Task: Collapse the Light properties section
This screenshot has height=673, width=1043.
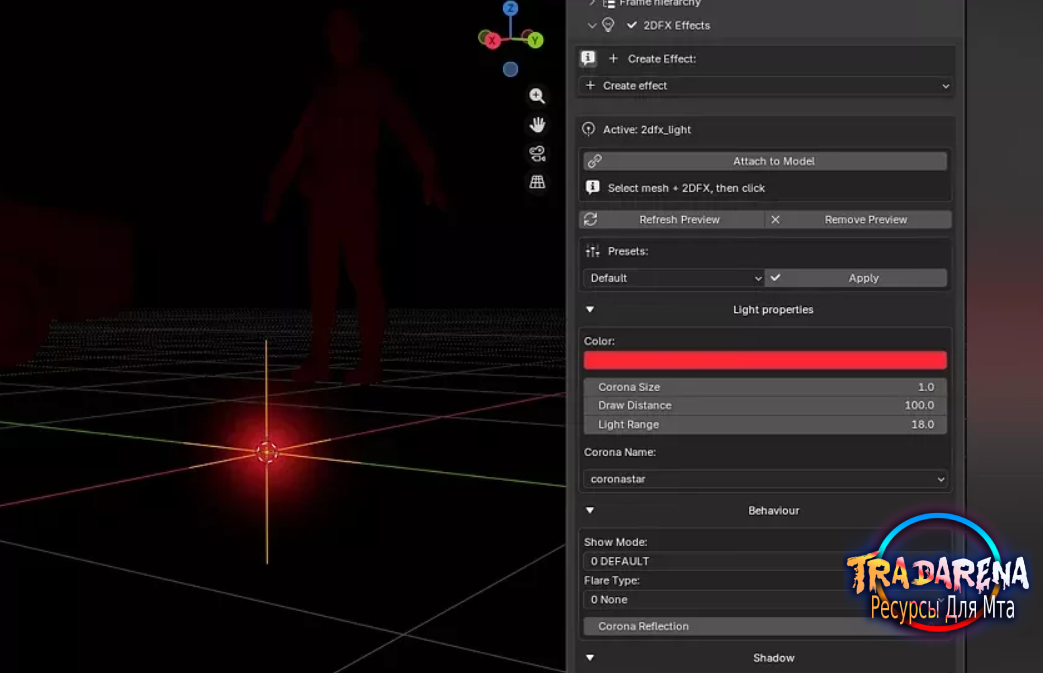Action: point(590,310)
